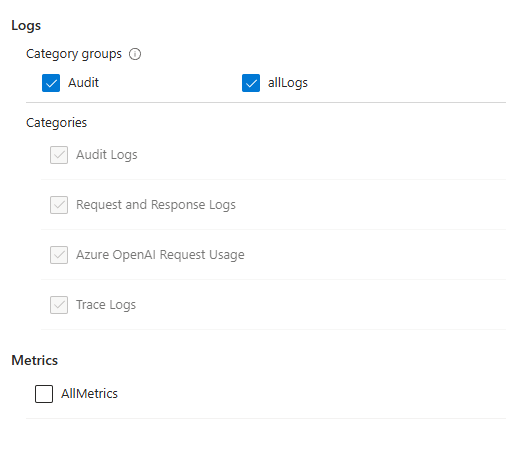Uncheck the allLogs category group checkbox
The image size is (506, 455).
click(x=251, y=83)
